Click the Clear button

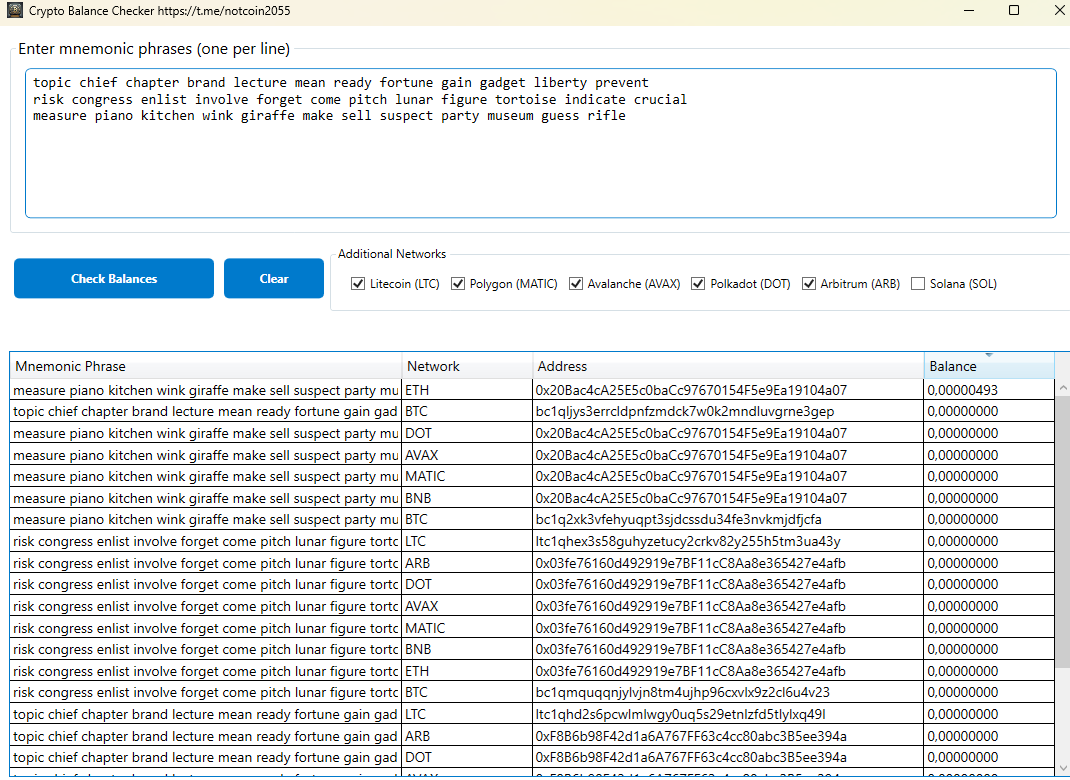click(x=274, y=279)
